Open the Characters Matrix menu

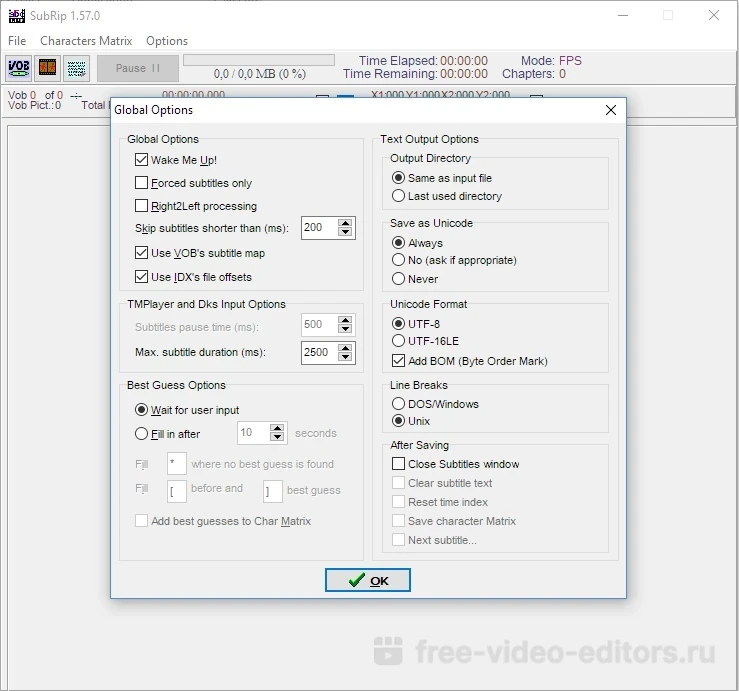pos(86,41)
